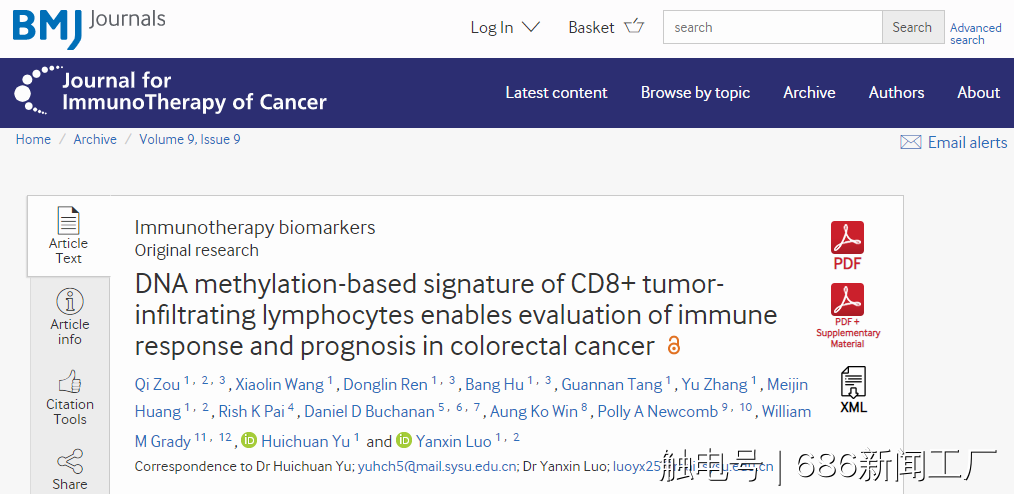The width and height of the screenshot is (1014, 494).
Task: Open Browse by topic menu
Action: coord(695,92)
